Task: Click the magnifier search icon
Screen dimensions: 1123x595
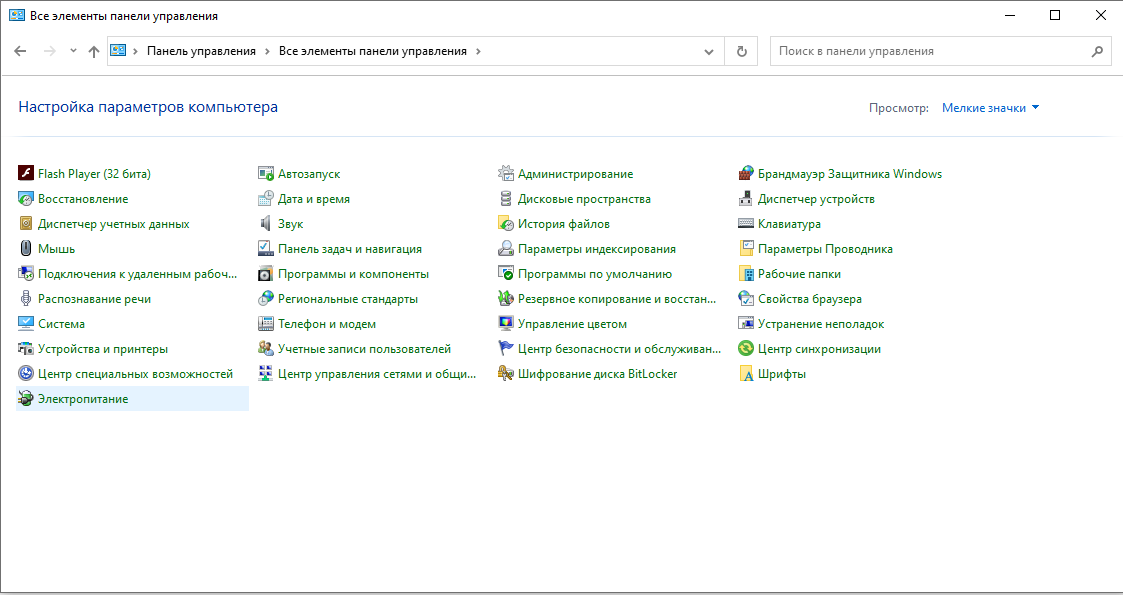Action: click(x=1097, y=52)
